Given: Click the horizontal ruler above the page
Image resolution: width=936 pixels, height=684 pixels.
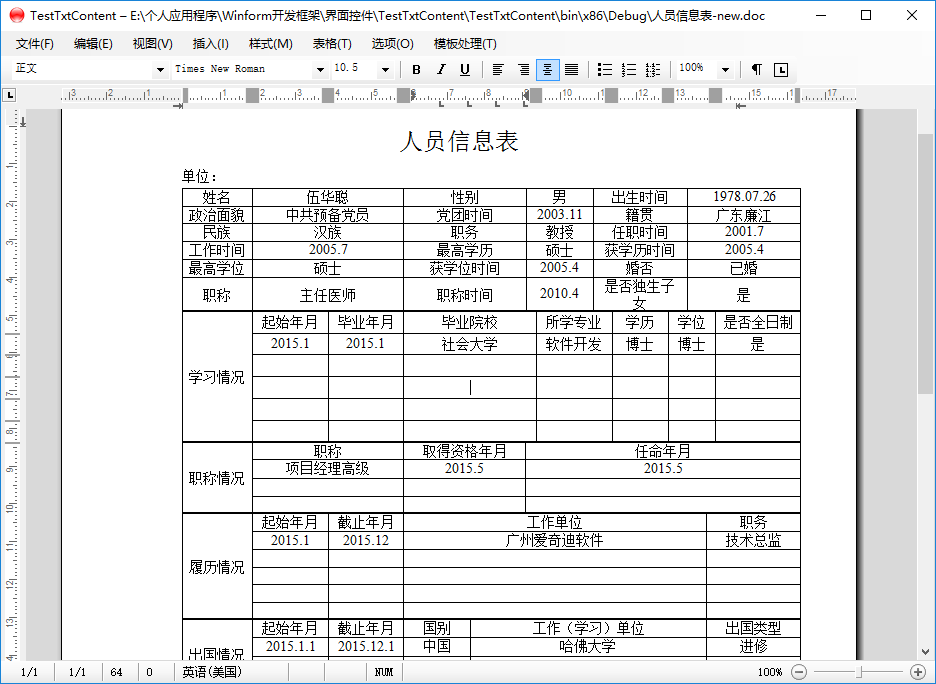Looking at the screenshot, I should pos(458,95).
